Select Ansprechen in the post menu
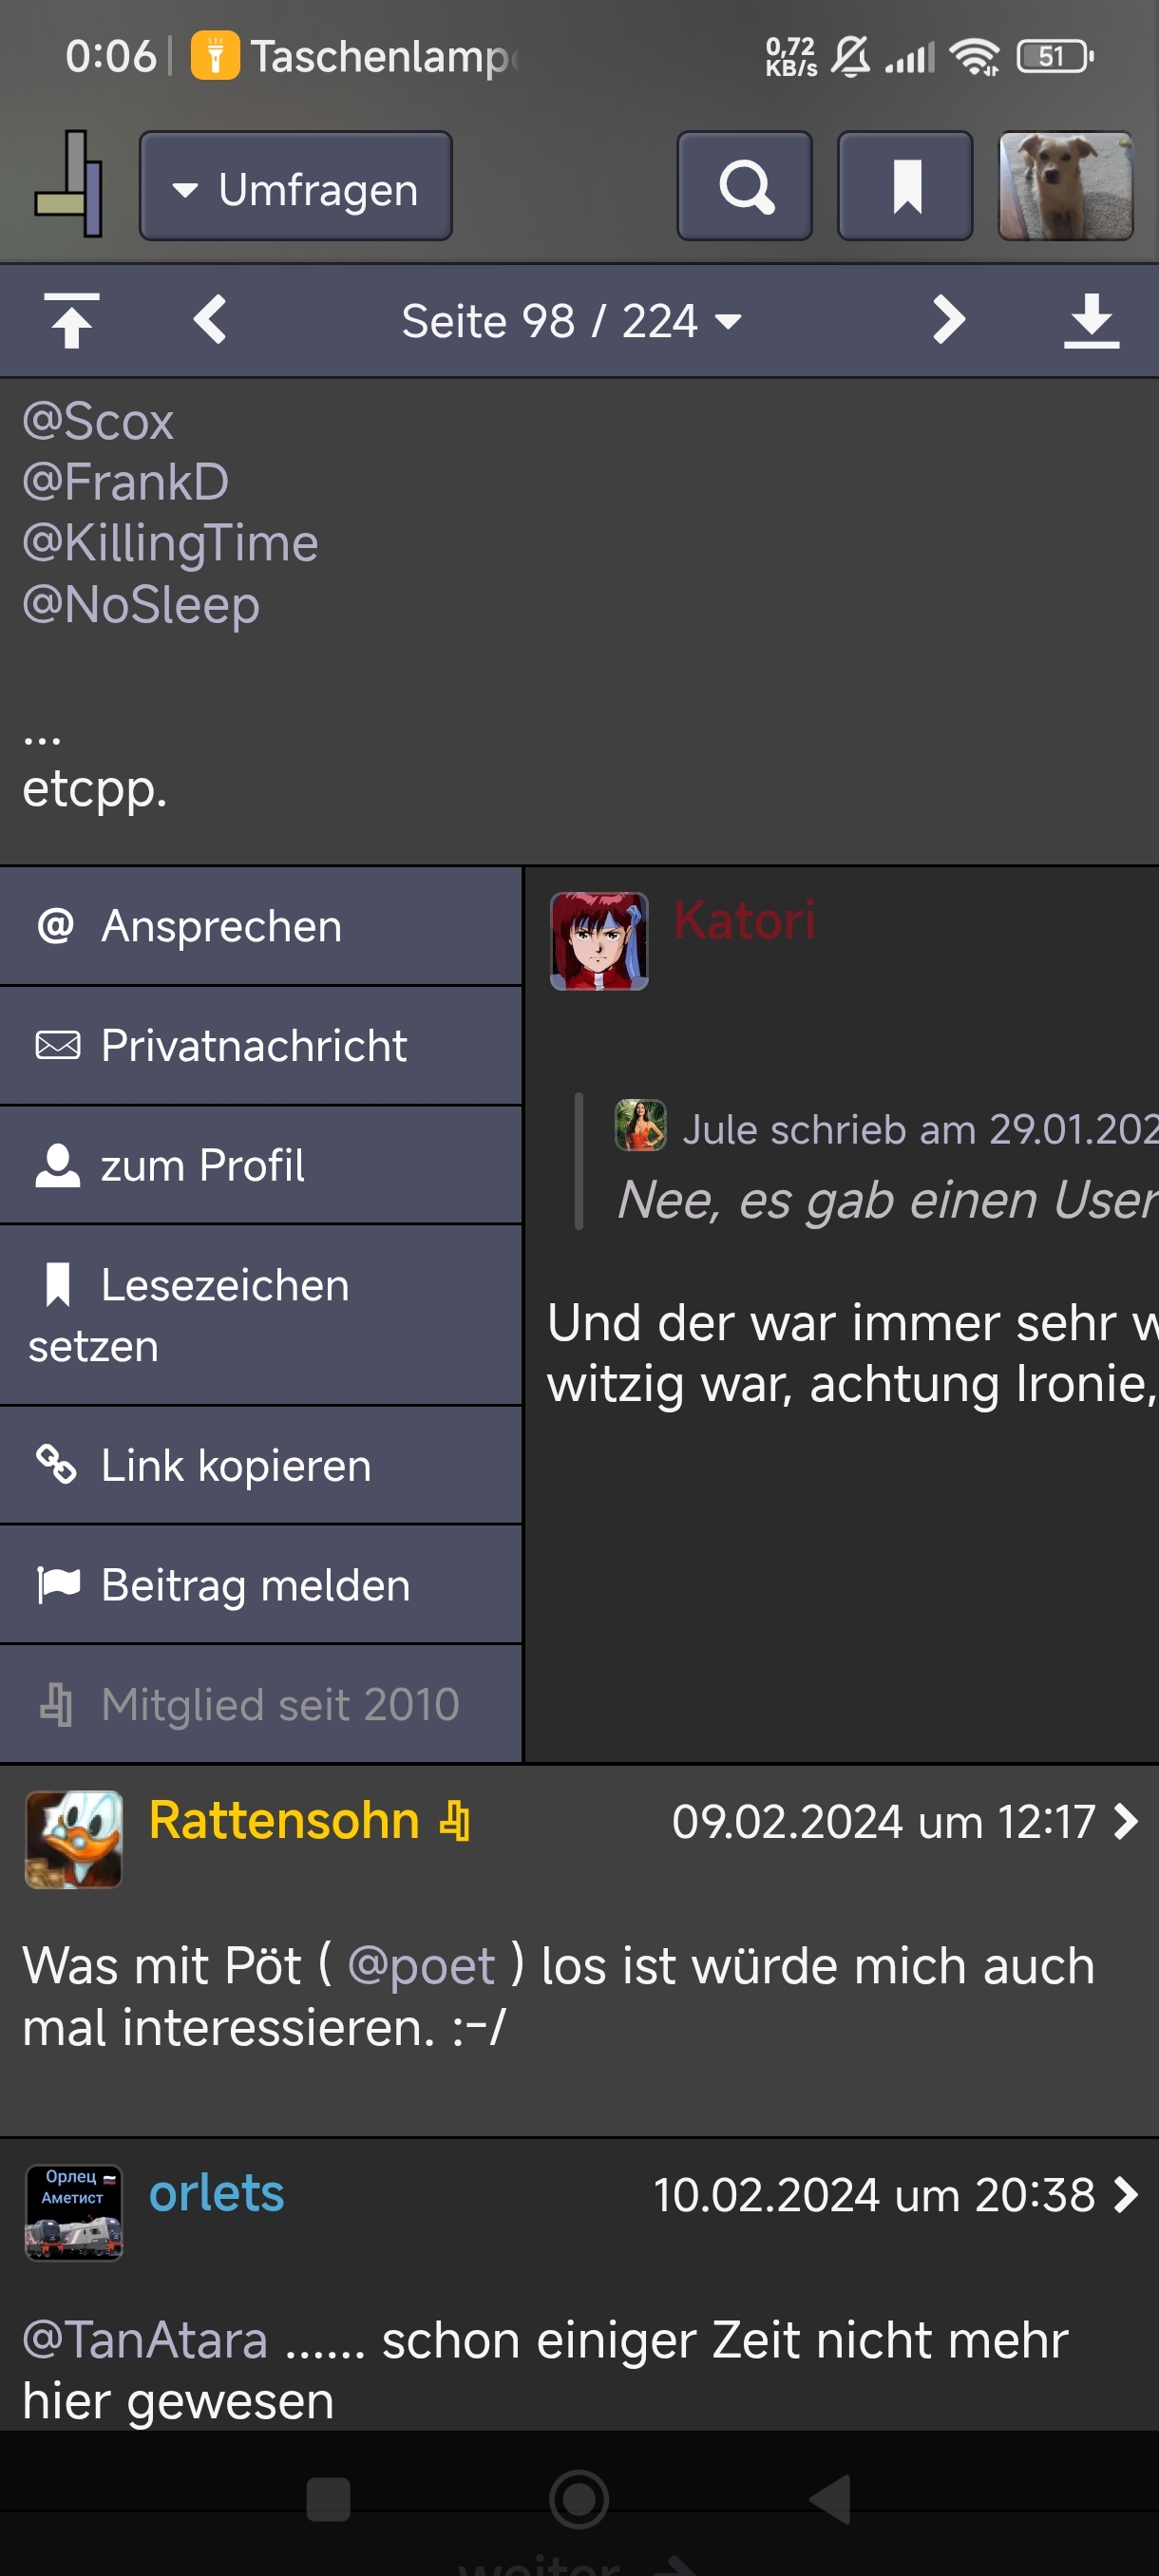Image resolution: width=1159 pixels, height=2576 pixels. [x=261, y=926]
